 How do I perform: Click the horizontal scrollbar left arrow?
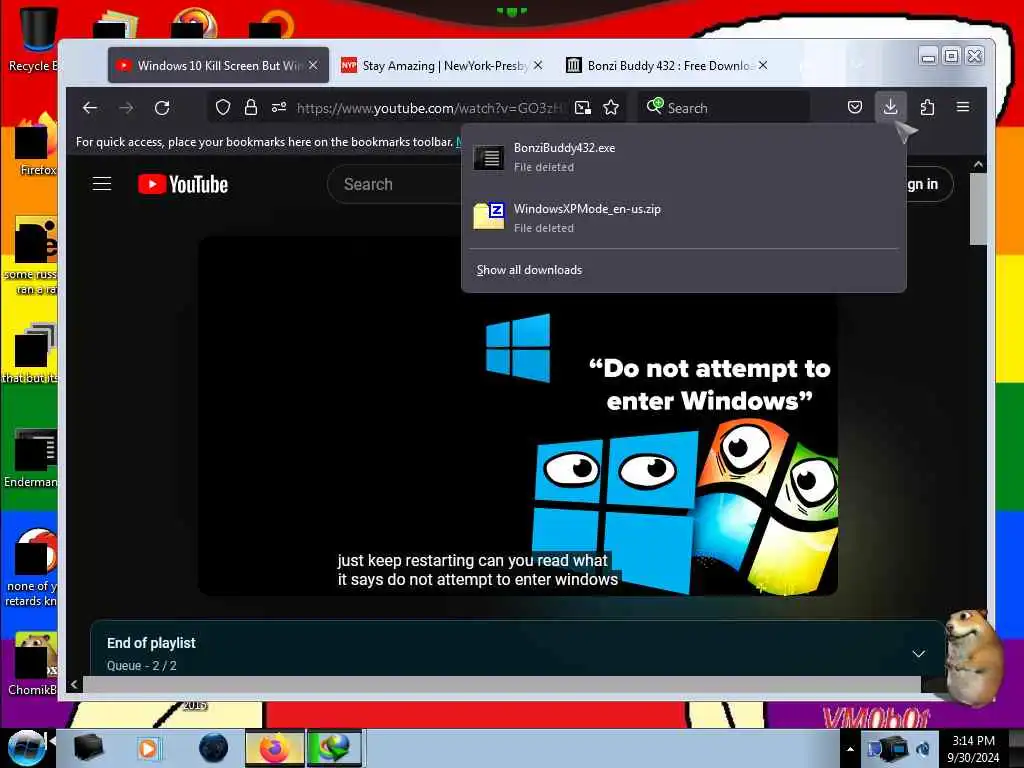74,684
